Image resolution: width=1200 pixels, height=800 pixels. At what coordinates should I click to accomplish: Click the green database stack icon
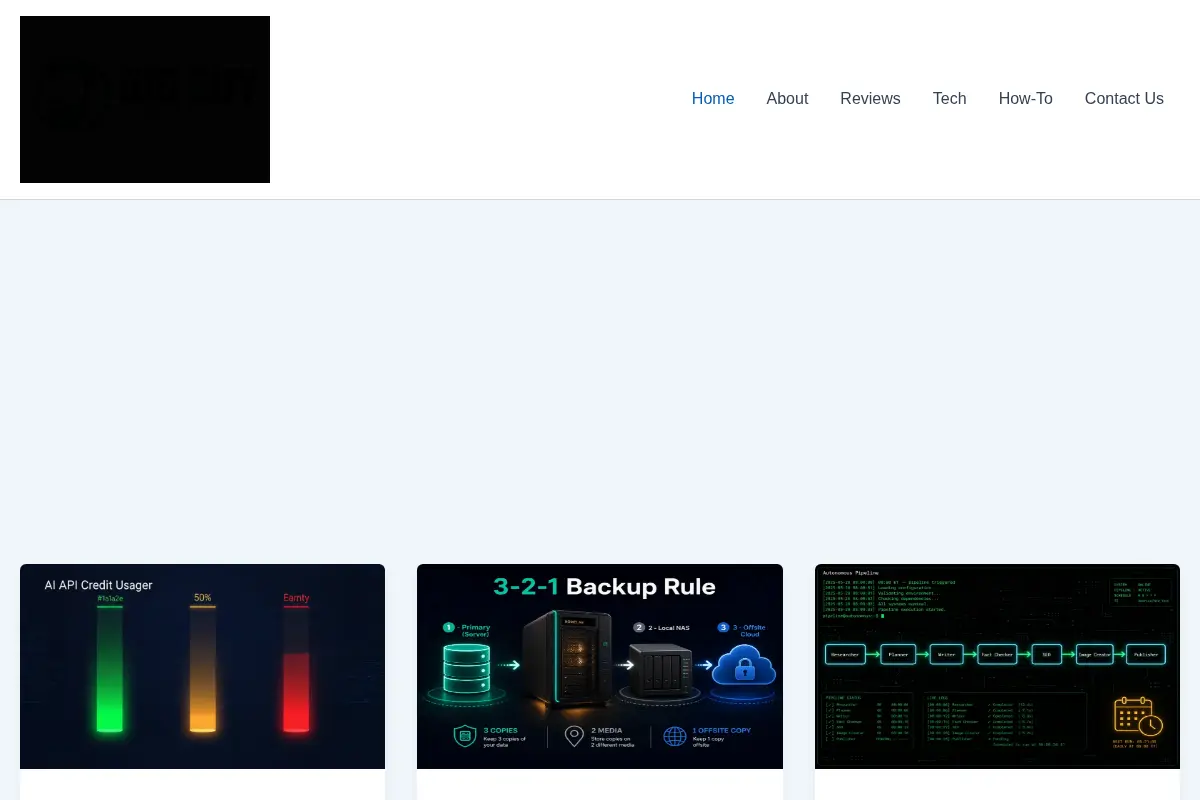click(x=467, y=668)
